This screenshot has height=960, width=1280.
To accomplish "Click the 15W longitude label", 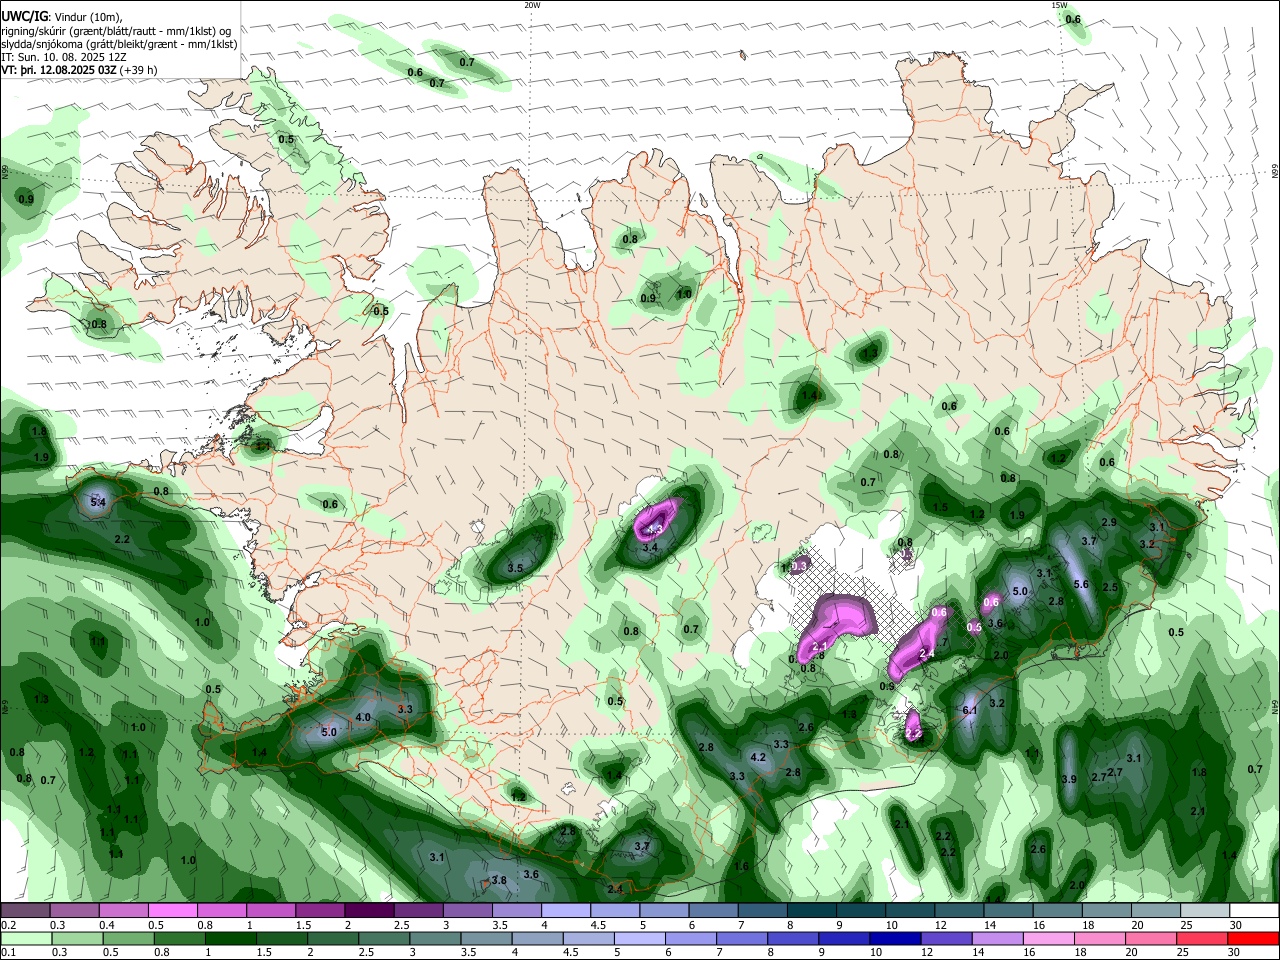I will pyautogui.click(x=1059, y=5).
